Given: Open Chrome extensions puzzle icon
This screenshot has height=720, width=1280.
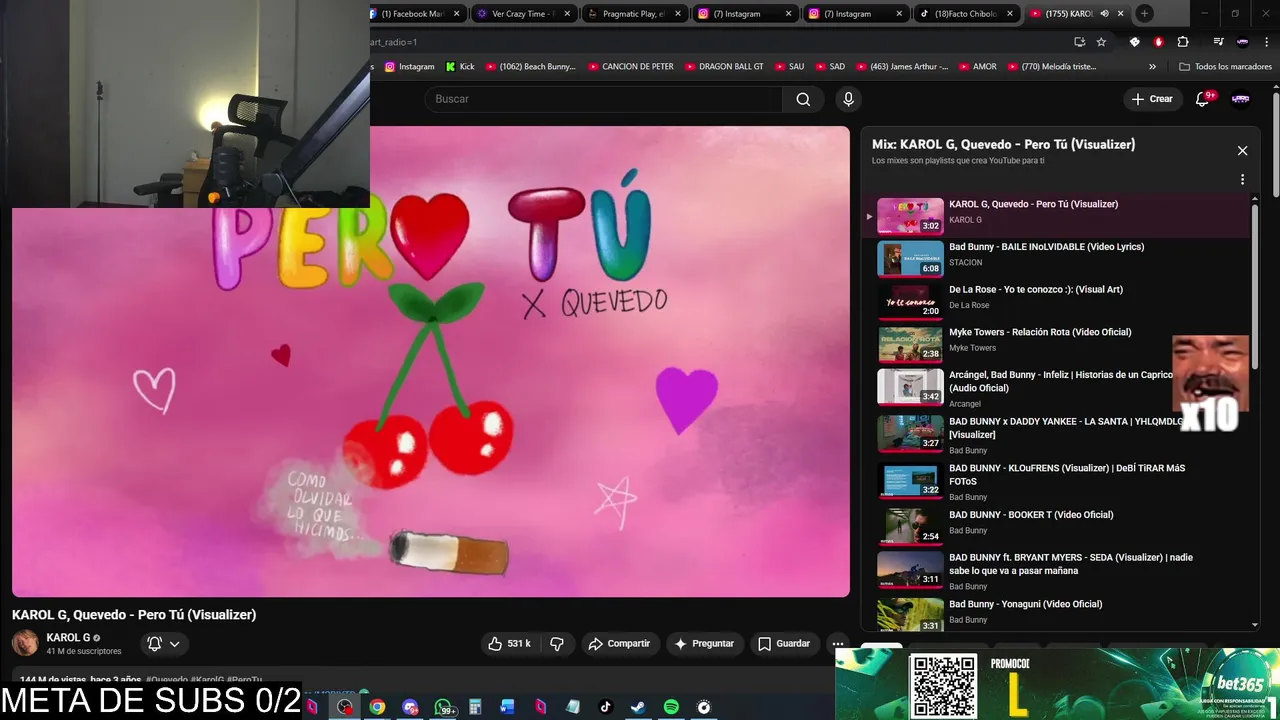Looking at the screenshot, I should [1183, 42].
